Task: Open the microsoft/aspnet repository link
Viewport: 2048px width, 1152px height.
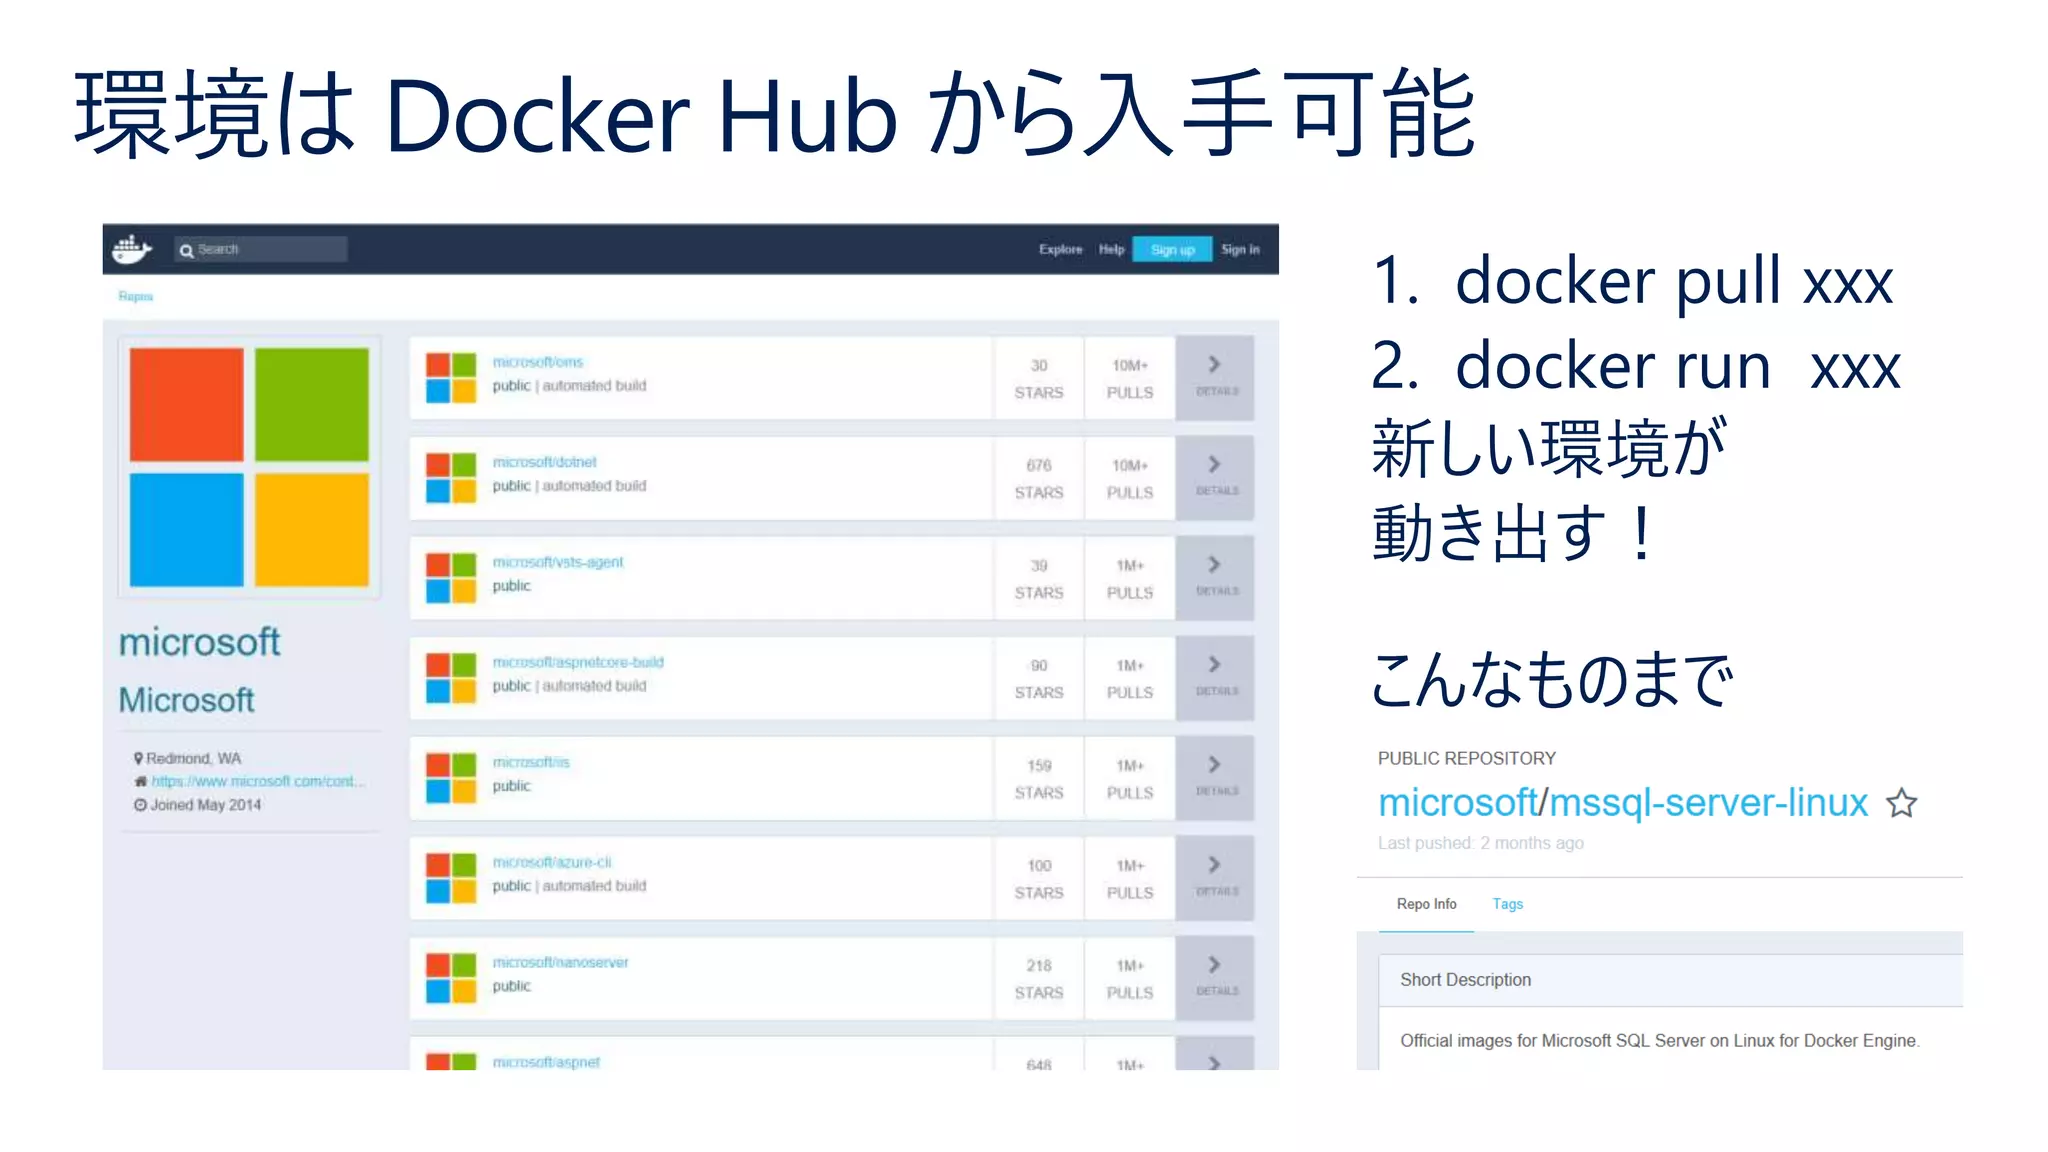Action: click(x=546, y=1062)
